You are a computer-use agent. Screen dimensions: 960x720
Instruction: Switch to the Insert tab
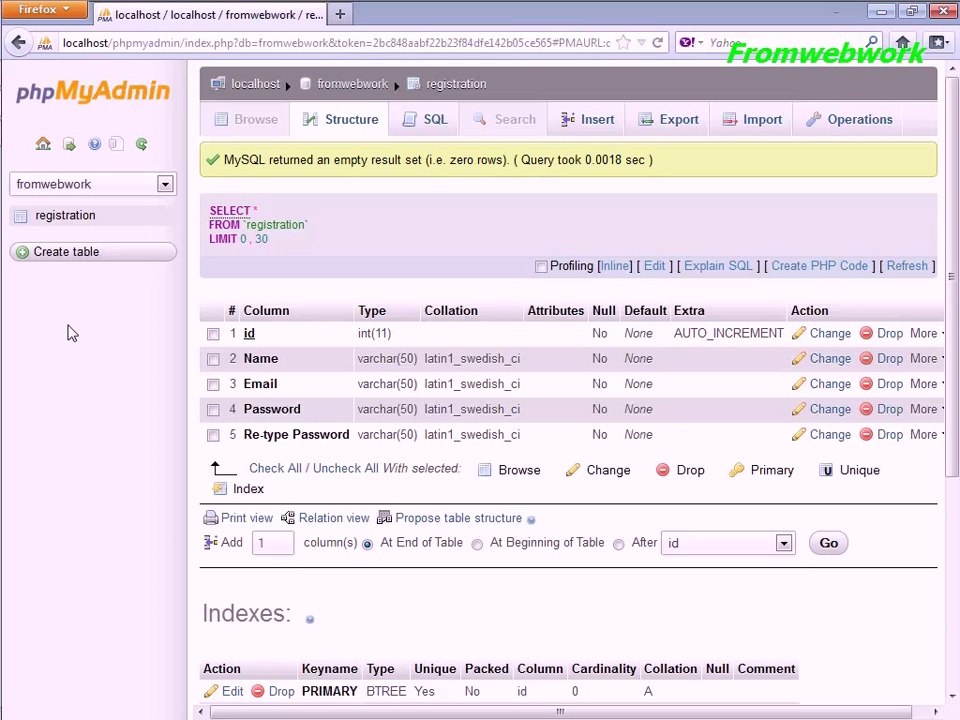(587, 119)
